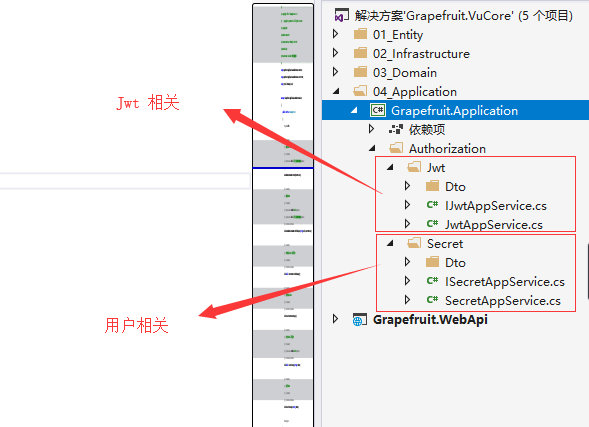
Task: Expand the SecretAppService.cs node
Action: coord(407,300)
